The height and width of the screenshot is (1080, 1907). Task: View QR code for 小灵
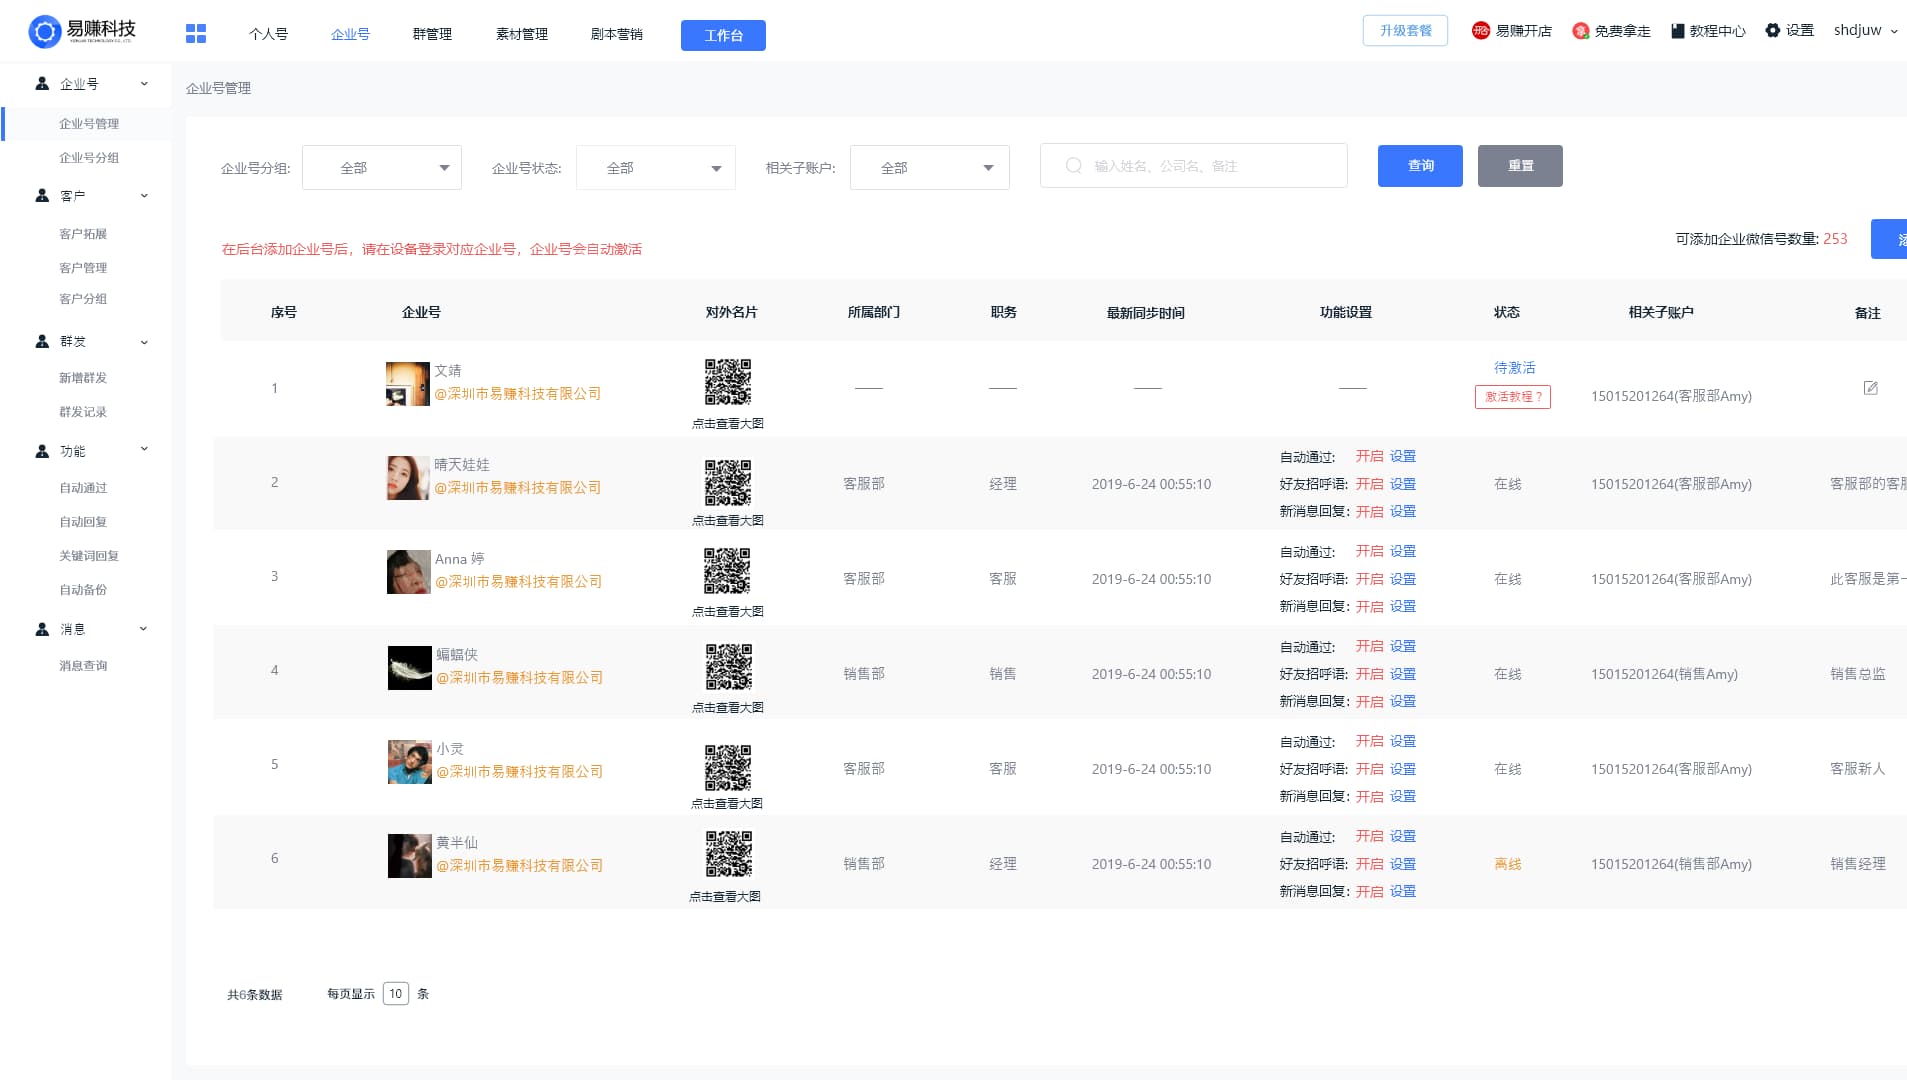click(x=728, y=768)
